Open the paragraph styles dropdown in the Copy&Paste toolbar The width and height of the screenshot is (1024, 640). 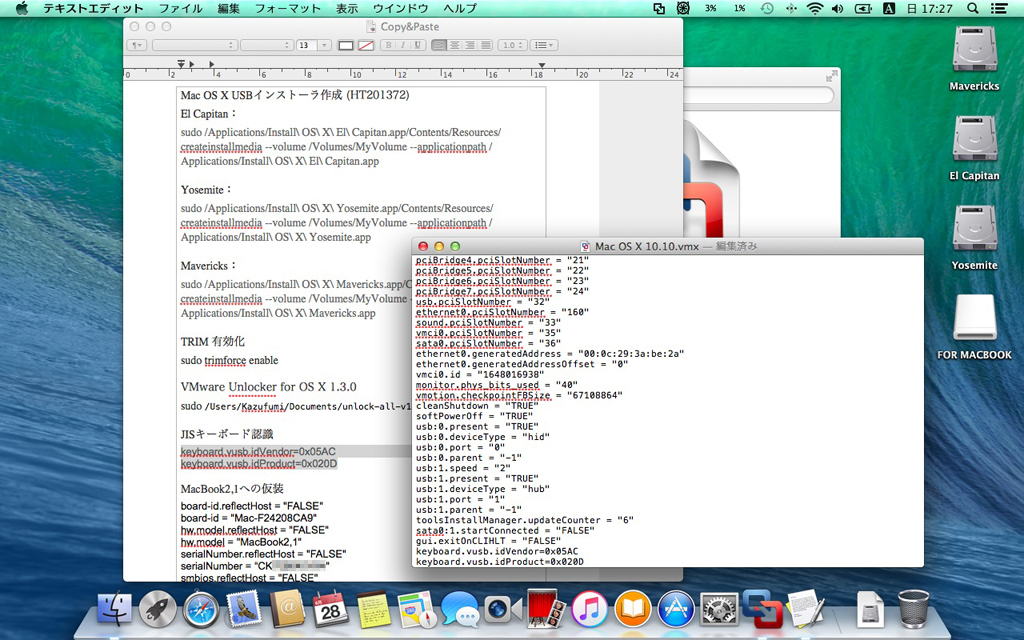click(136, 45)
